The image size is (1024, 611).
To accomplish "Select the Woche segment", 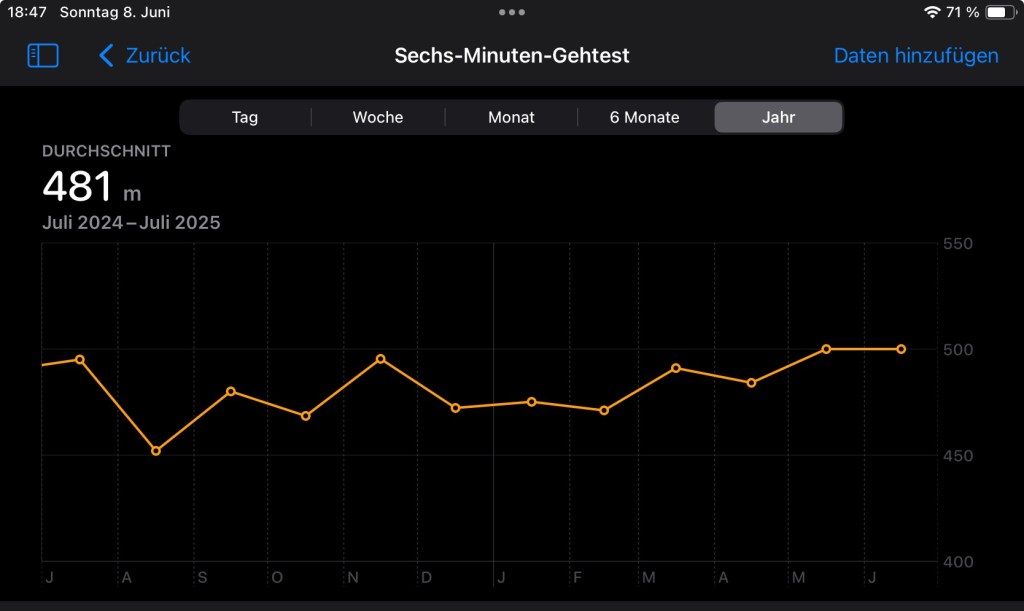I will click(378, 117).
